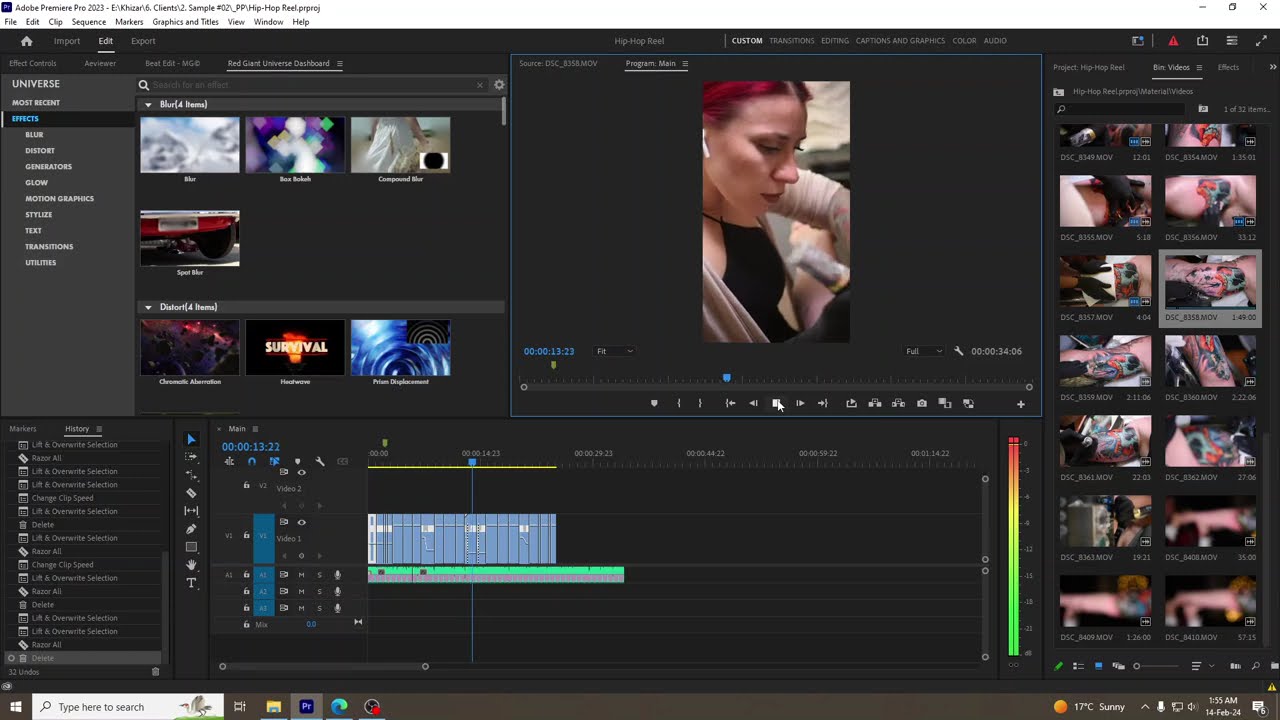Open the button editor plus icon
Screen dimensions: 1280x720
tap(1020, 404)
